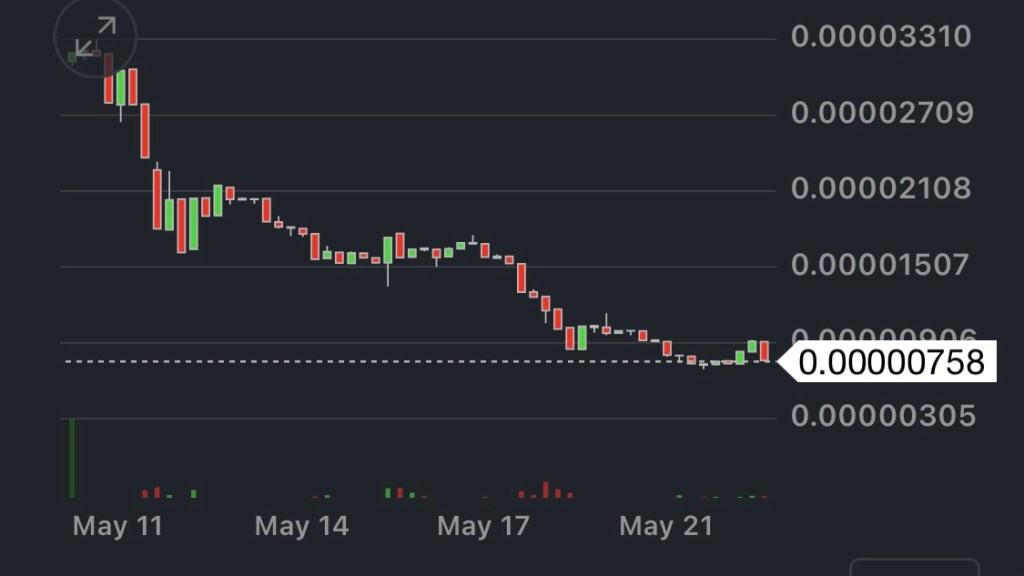
Task: Click the 0.00001507 price axis label
Action: (x=880, y=265)
